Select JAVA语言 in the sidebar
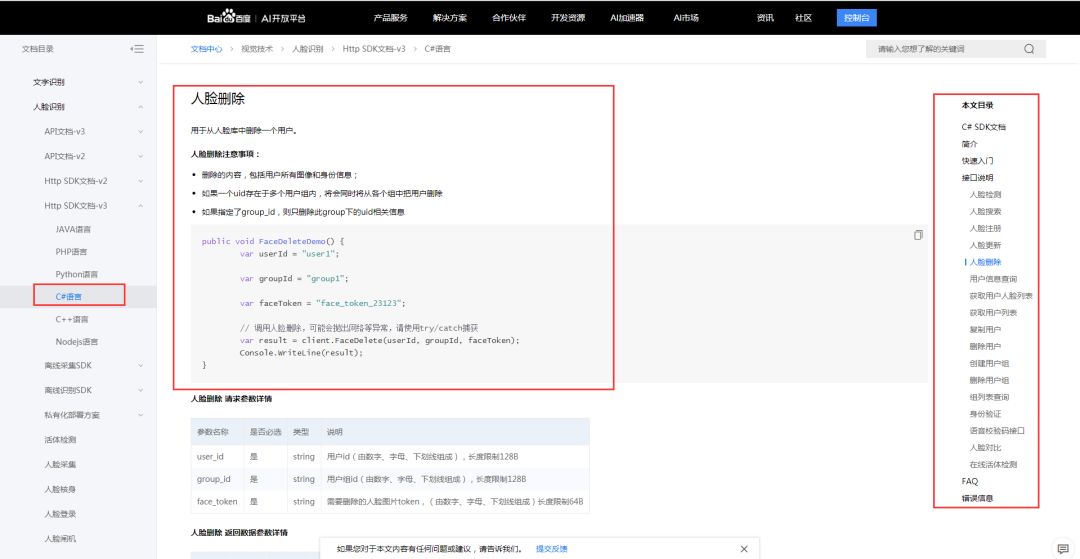Image resolution: width=1080 pixels, height=559 pixels. (x=73, y=229)
